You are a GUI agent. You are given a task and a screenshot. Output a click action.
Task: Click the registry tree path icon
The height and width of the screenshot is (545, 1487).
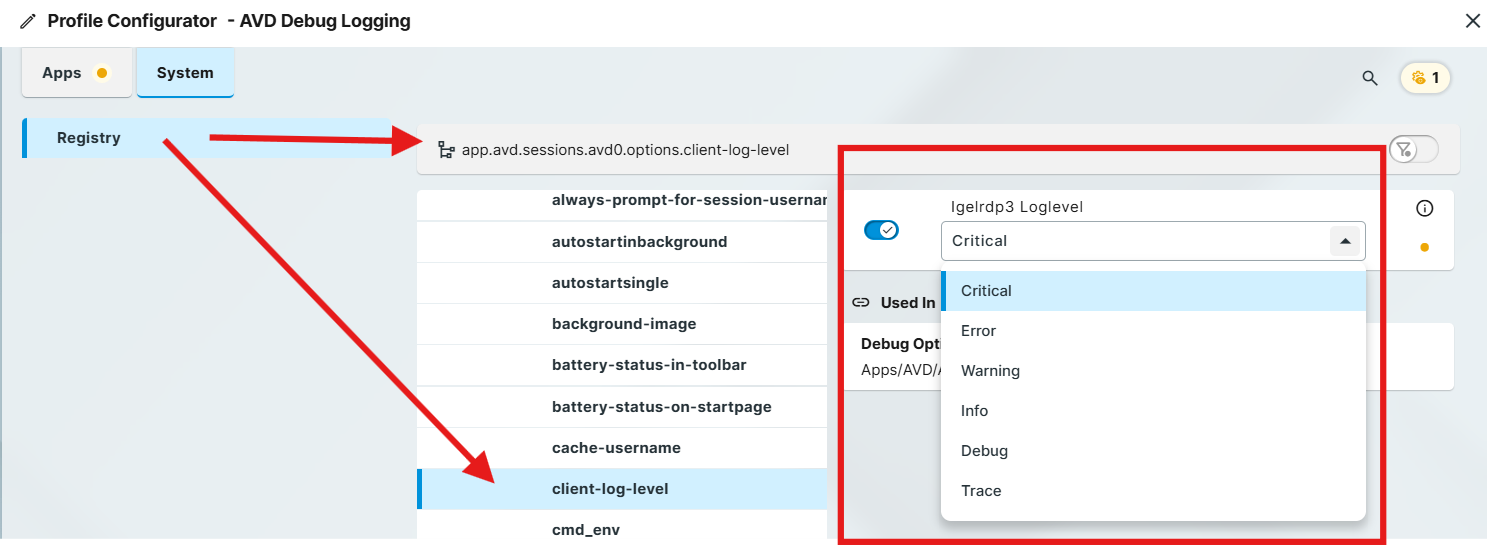(x=446, y=150)
